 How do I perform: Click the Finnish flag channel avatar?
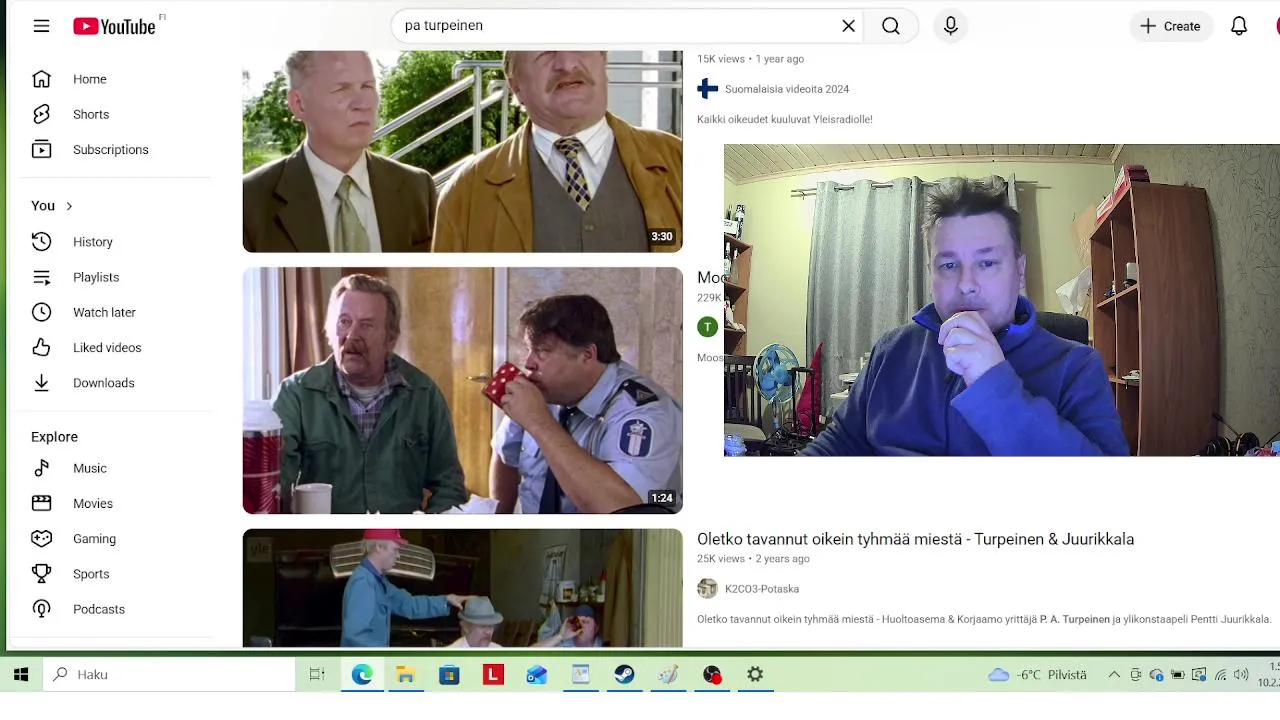point(708,89)
